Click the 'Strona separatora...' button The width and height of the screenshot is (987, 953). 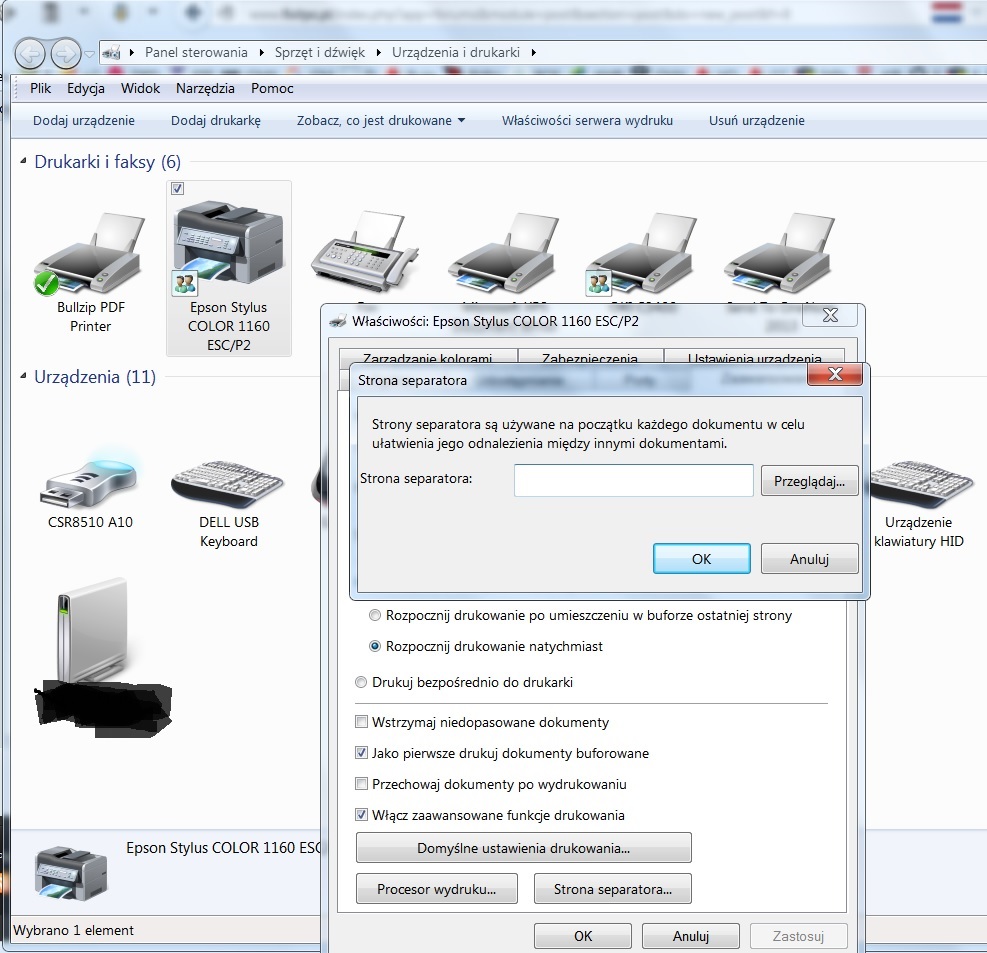(x=612, y=889)
